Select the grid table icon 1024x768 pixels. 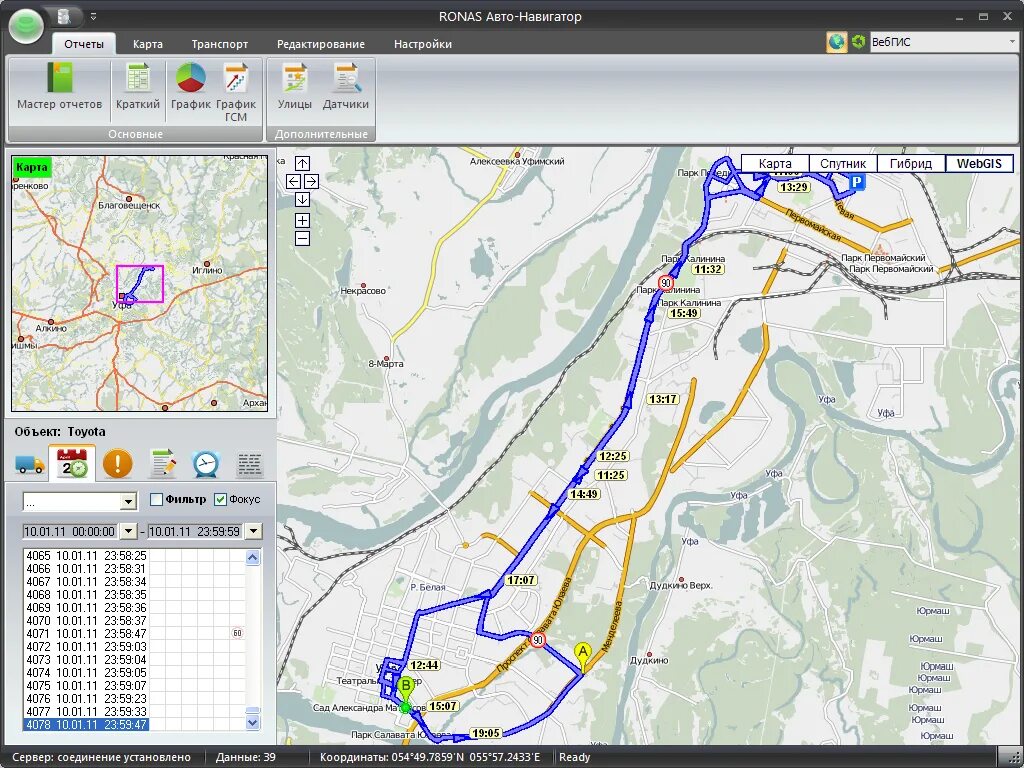coord(249,464)
